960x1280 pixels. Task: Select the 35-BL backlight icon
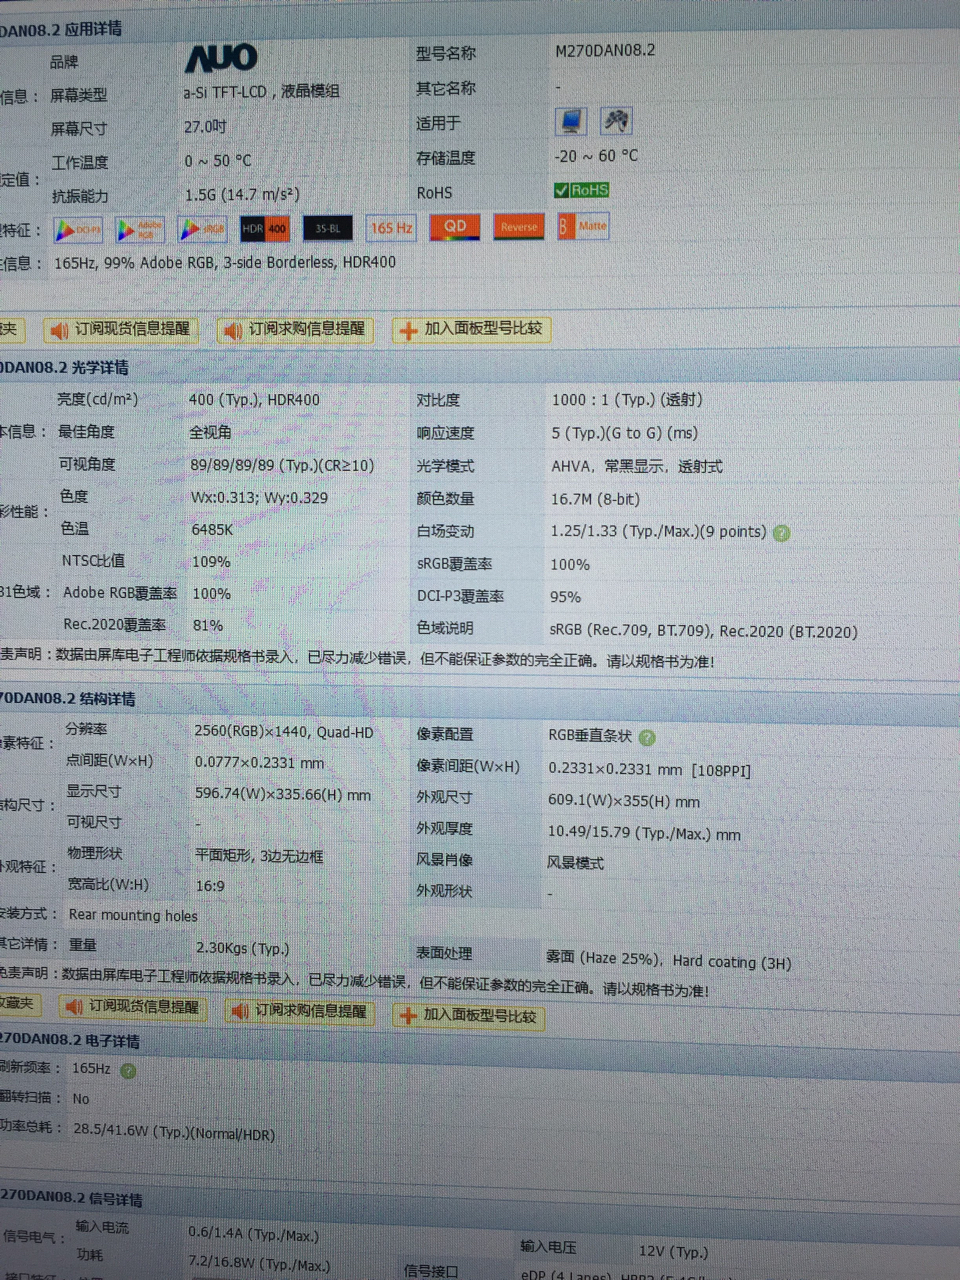tap(327, 228)
